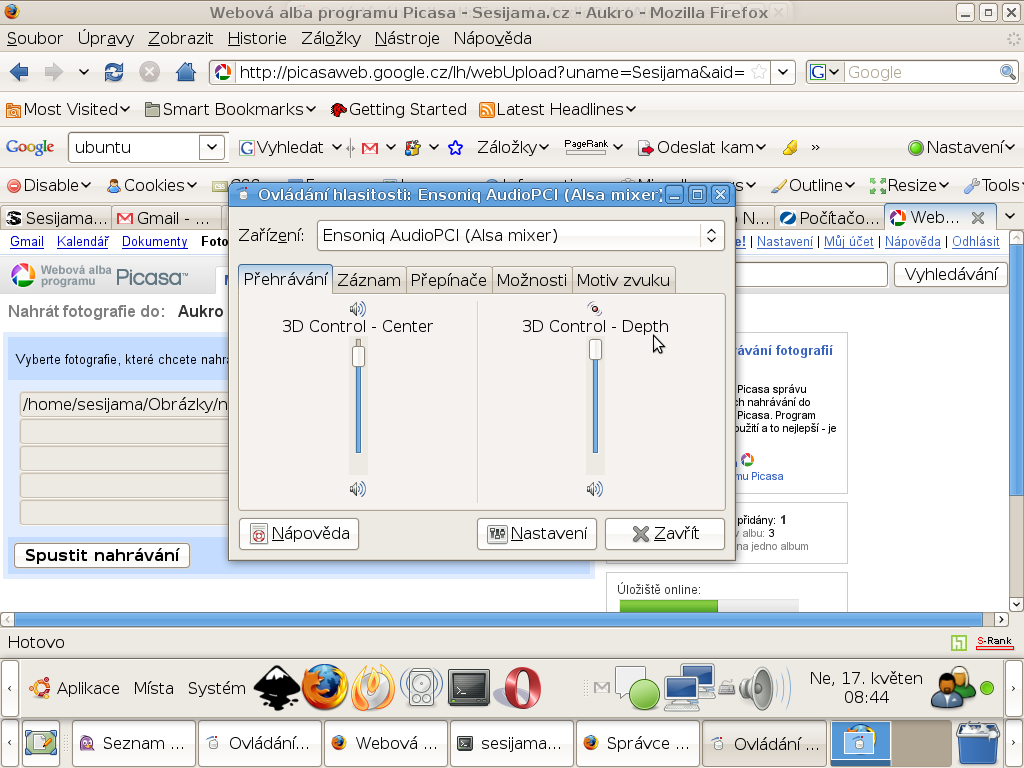This screenshot has width=1024, height=768.
Task: Click the Odhlásit link
Action: click(x=976, y=242)
